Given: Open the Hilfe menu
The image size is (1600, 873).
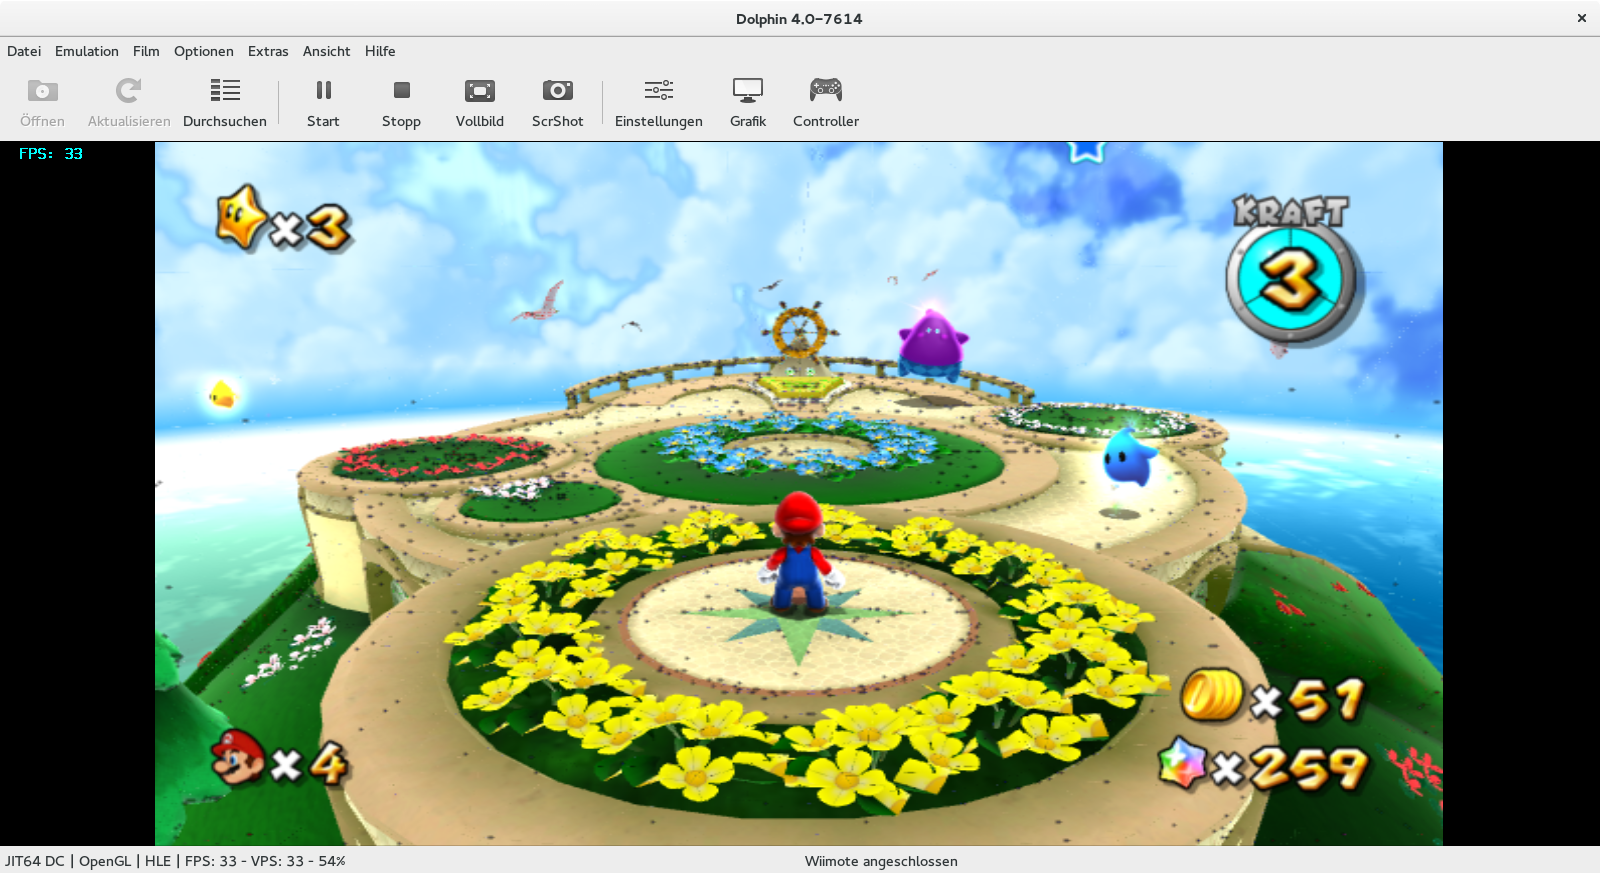Looking at the screenshot, I should (x=380, y=51).
